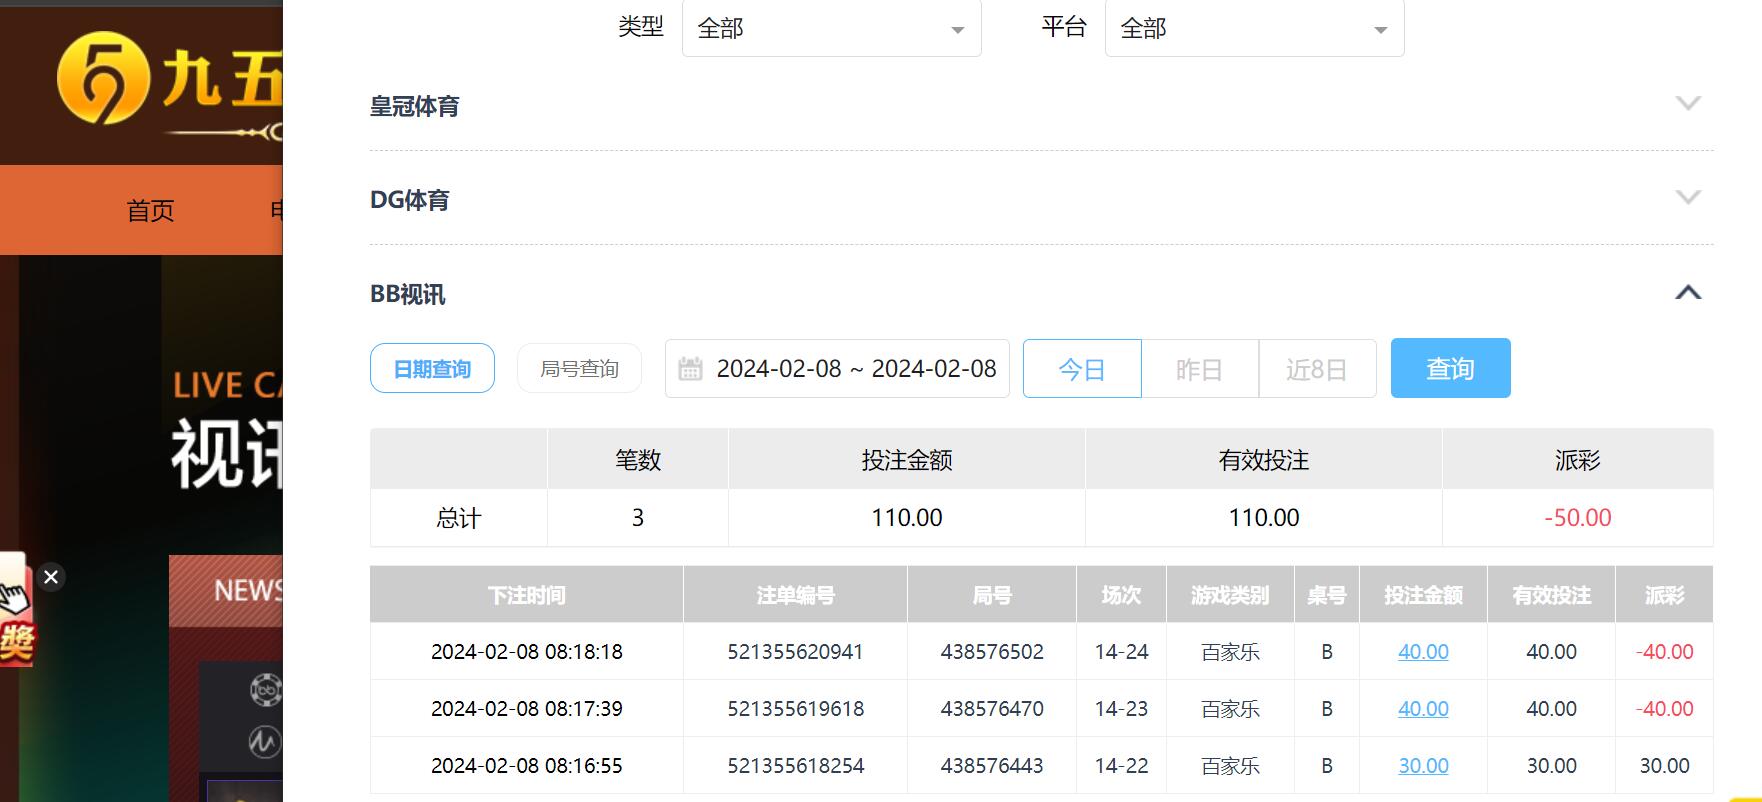Screen dimensions: 1762x802
Task: Open 40.00 bet link for round 14-23
Action: point(1422,709)
